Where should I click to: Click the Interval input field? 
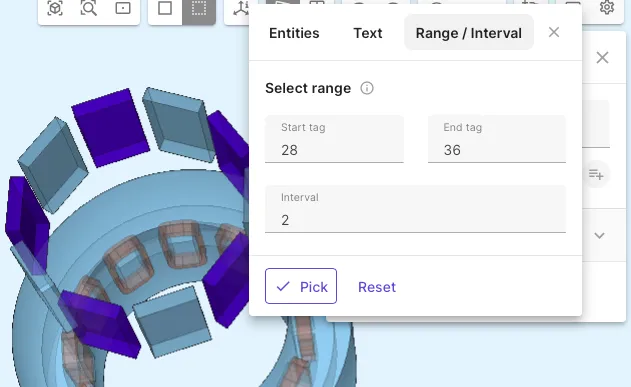(415, 209)
